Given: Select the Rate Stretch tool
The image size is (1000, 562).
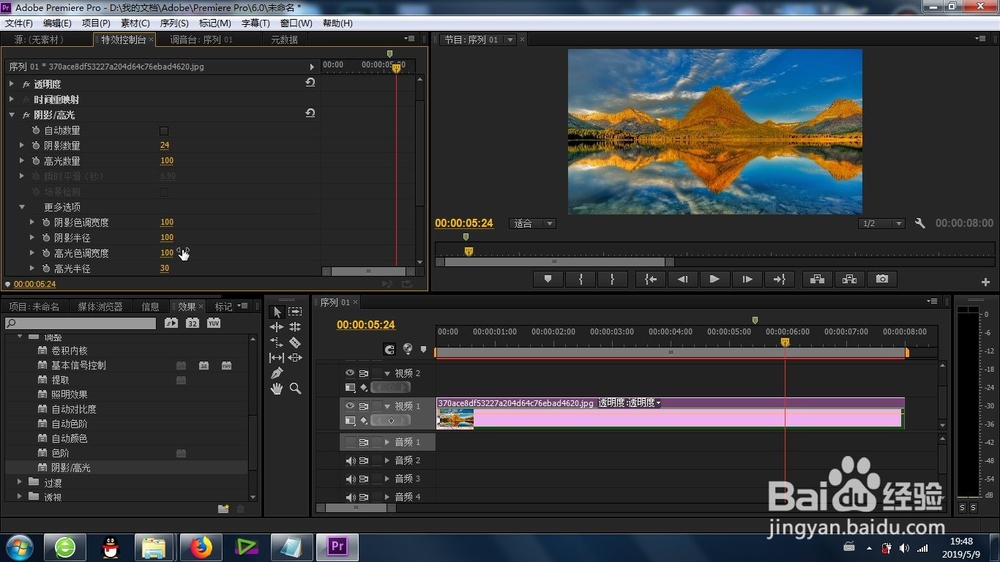Looking at the screenshot, I should (x=276, y=343).
